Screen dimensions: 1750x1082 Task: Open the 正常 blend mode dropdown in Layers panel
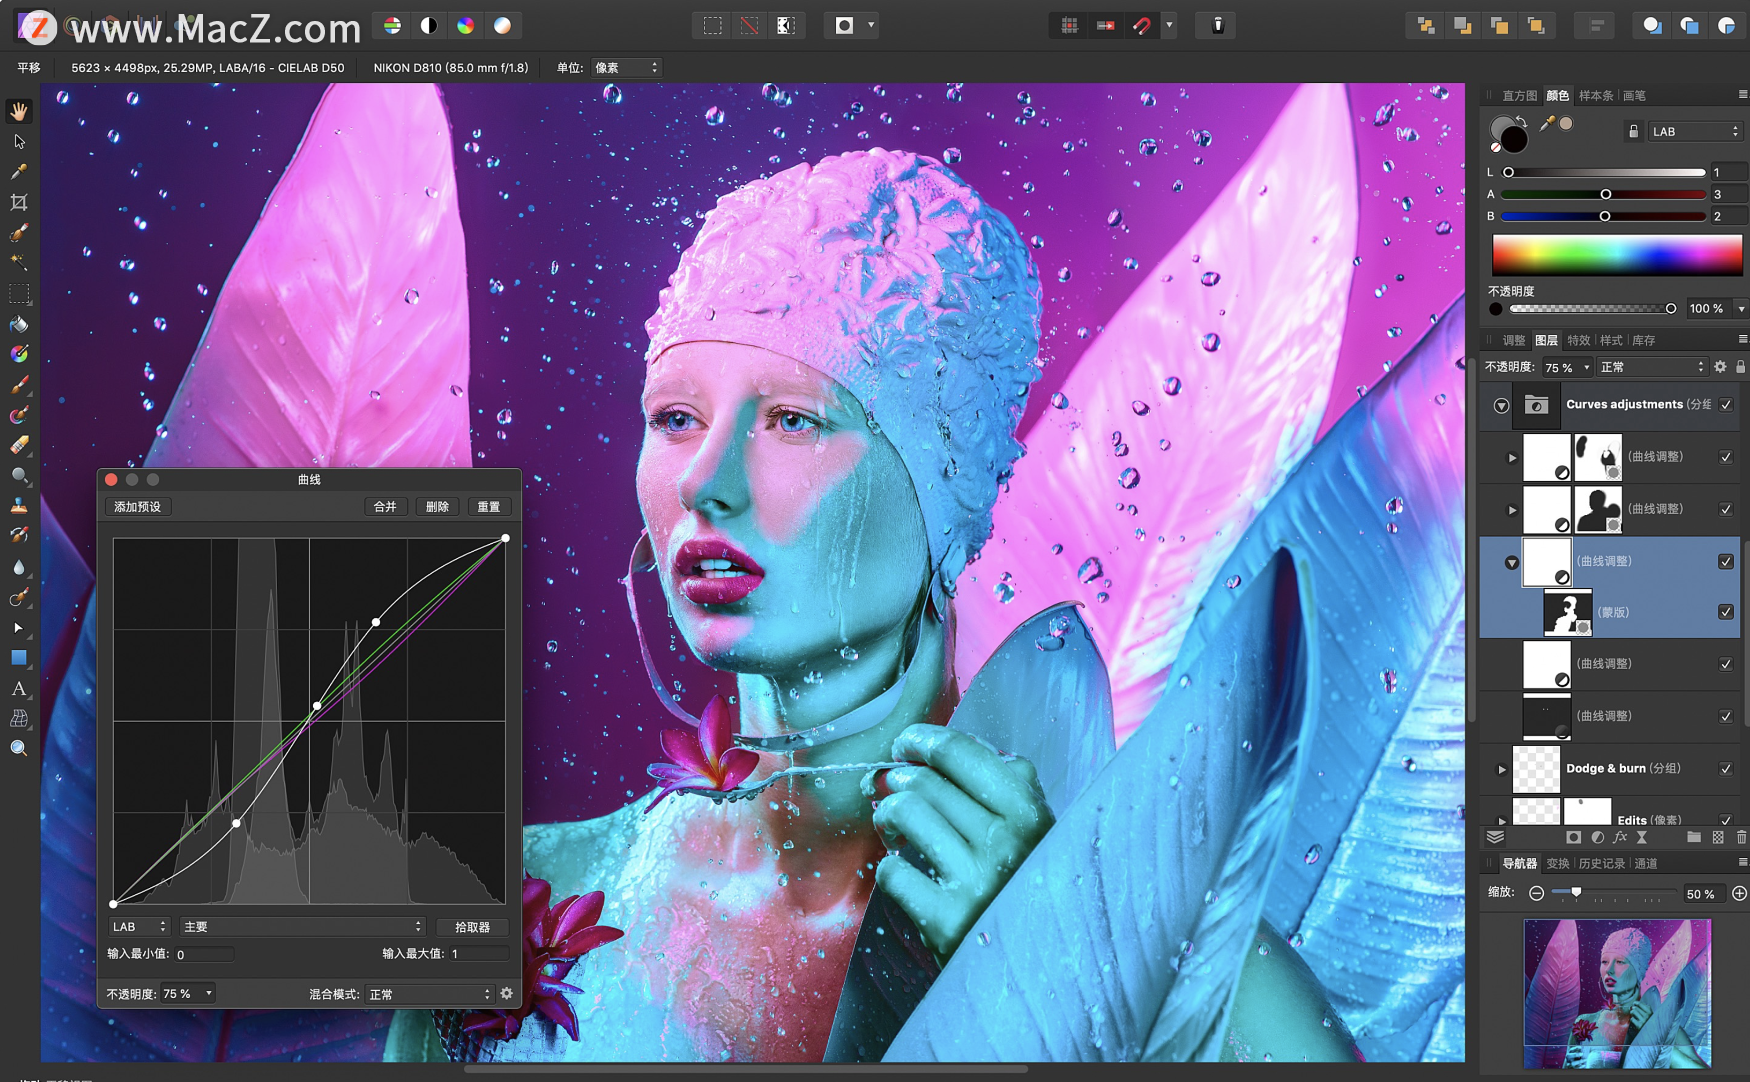pyautogui.click(x=1652, y=367)
